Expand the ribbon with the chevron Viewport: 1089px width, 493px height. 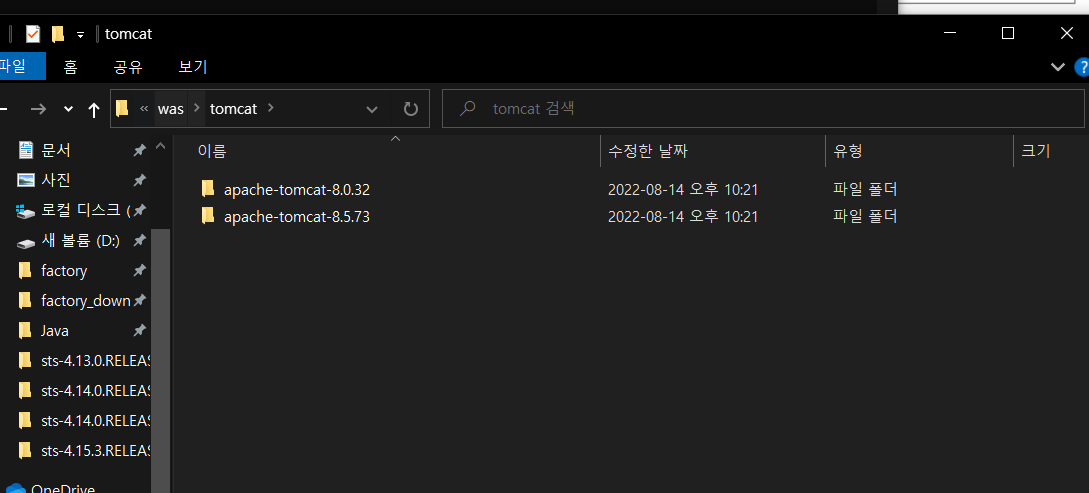[1058, 67]
